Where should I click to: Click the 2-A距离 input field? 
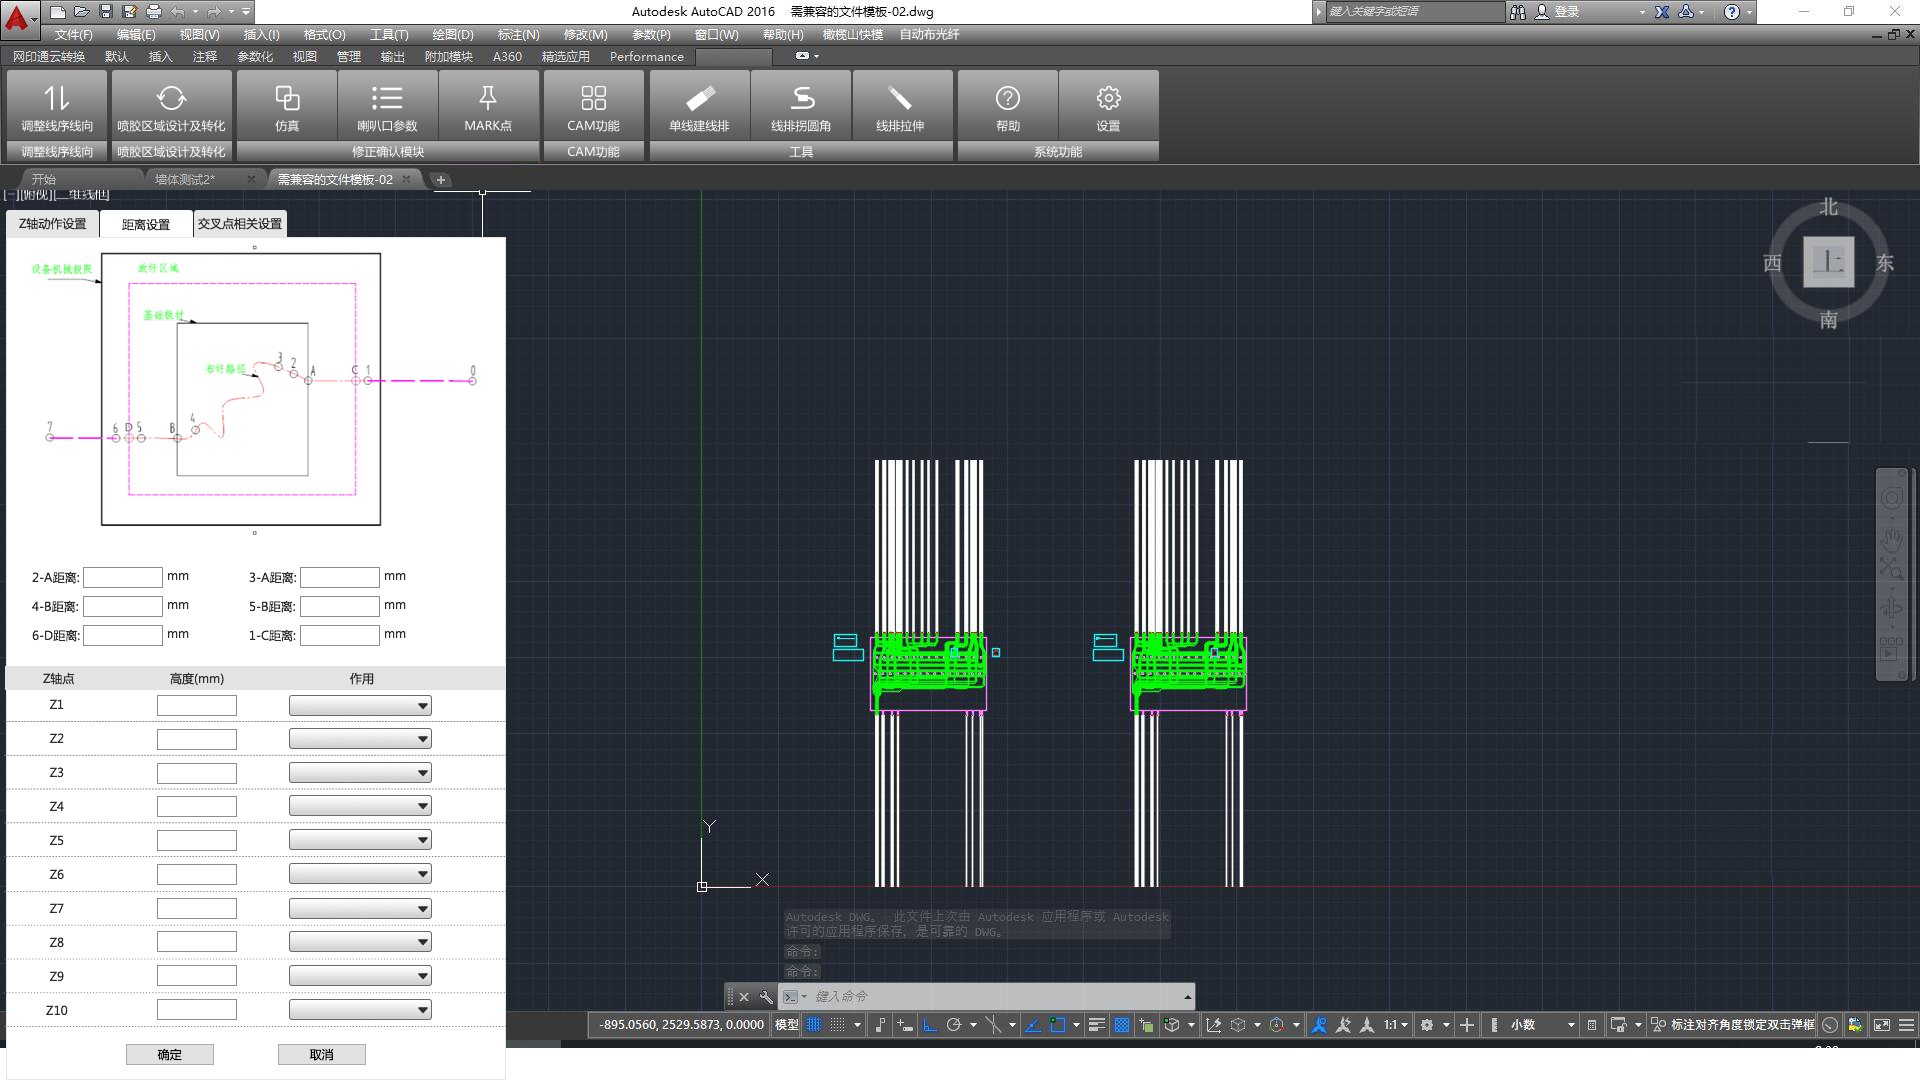click(122, 577)
